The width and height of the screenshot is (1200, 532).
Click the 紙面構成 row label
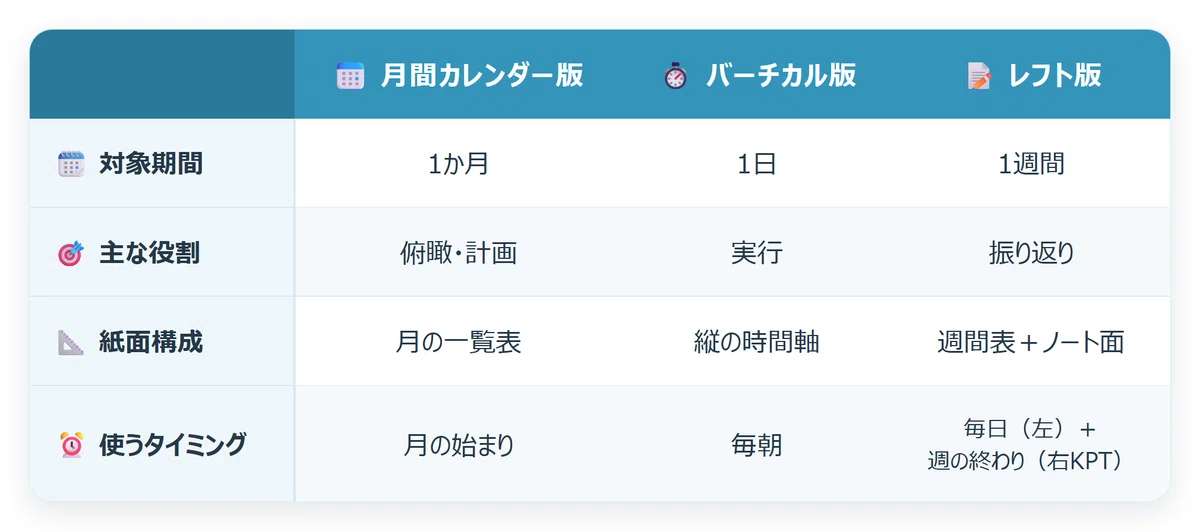pyautogui.click(x=151, y=342)
